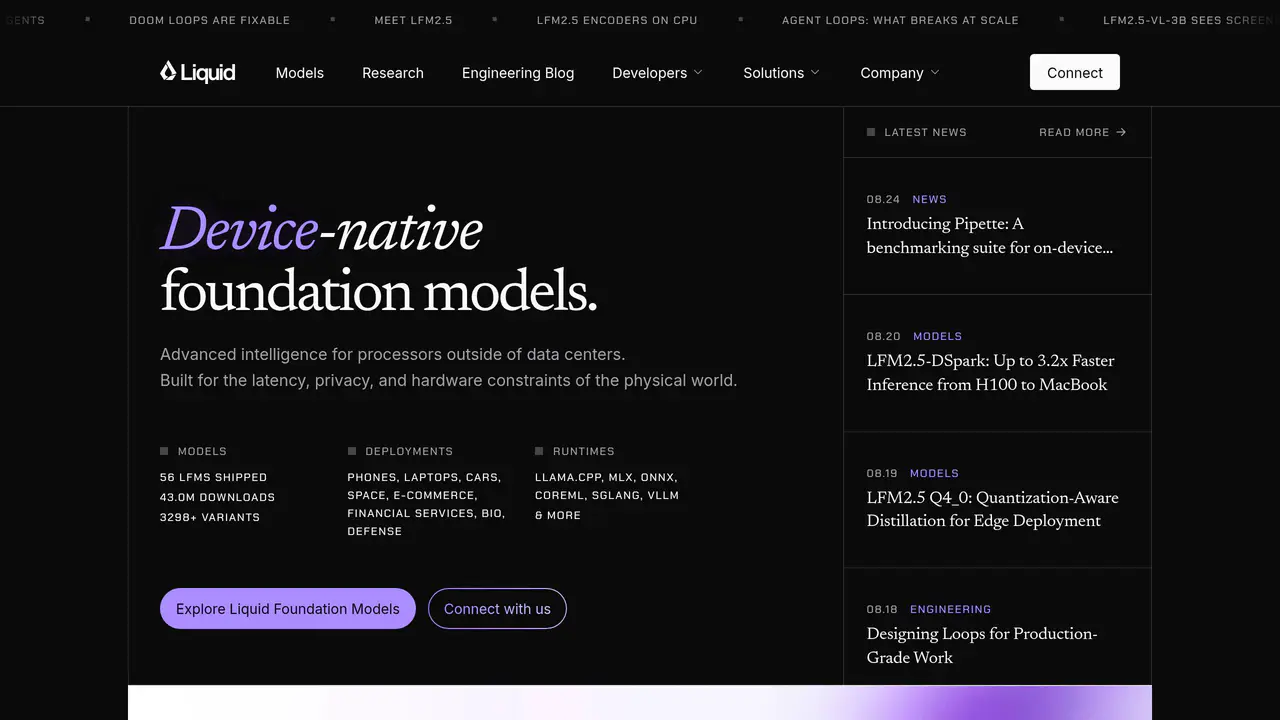Click ticker item DOOM LOOPS ARE FIXABLE
1280x720 pixels.
click(x=210, y=20)
